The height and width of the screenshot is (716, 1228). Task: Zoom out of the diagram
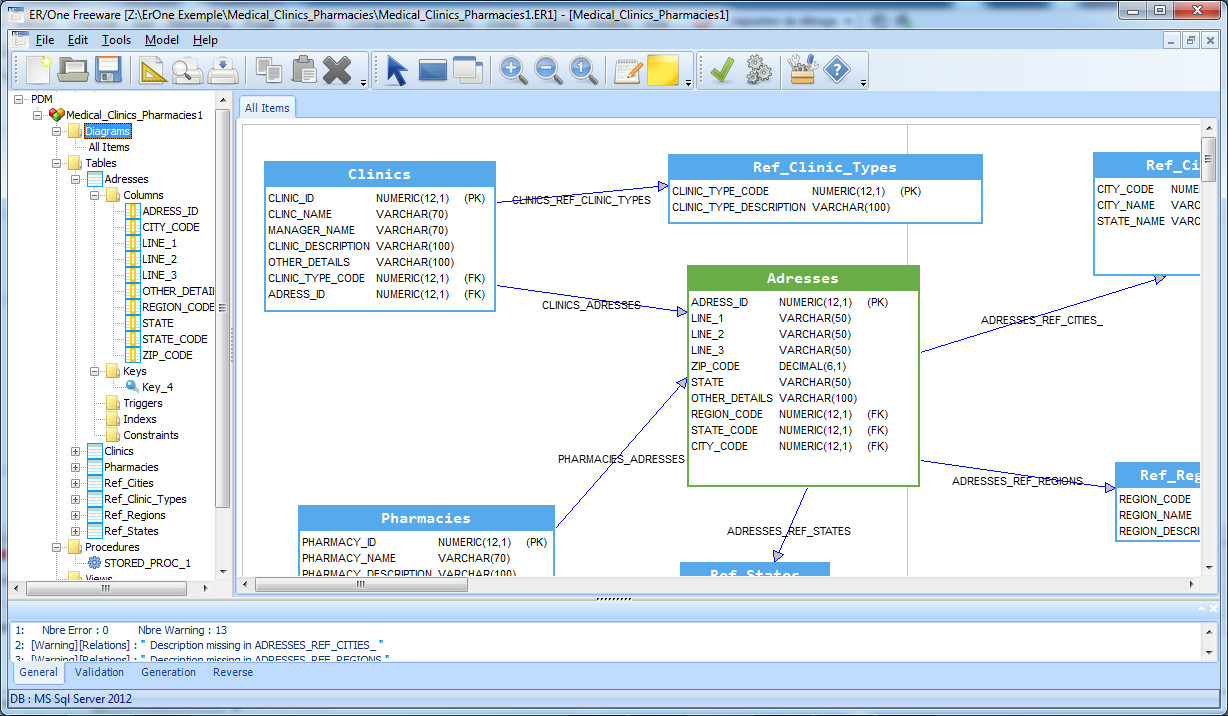pos(548,70)
